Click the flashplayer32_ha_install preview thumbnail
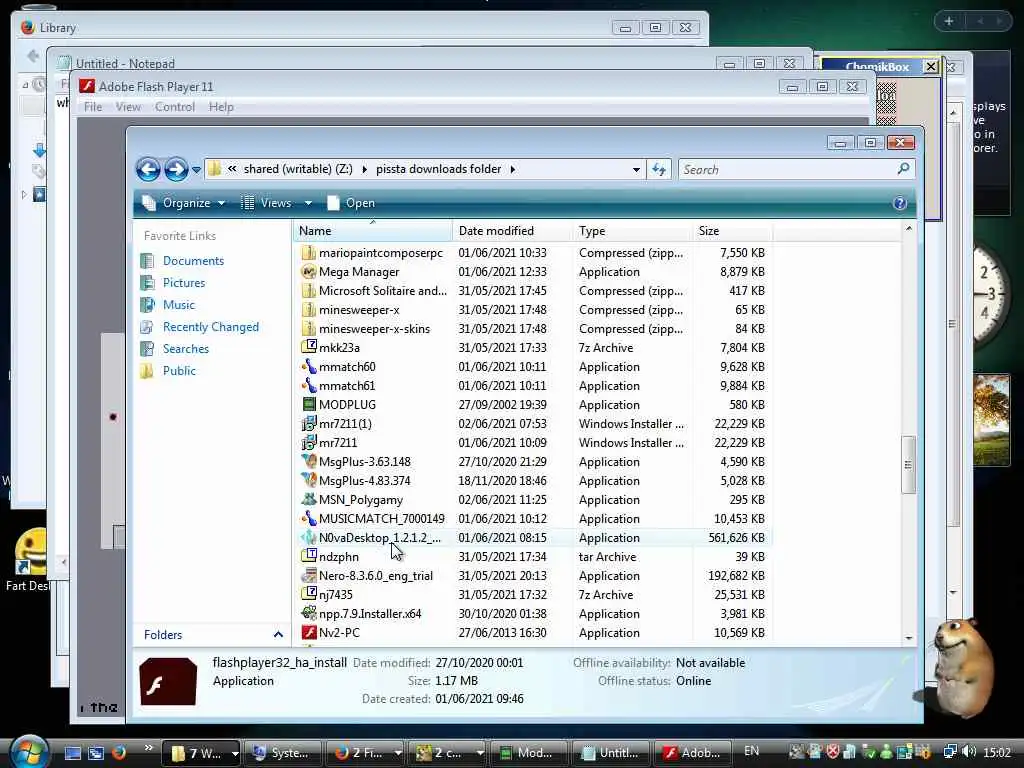The image size is (1024, 768). pyautogui.click(x=168, y=681)
